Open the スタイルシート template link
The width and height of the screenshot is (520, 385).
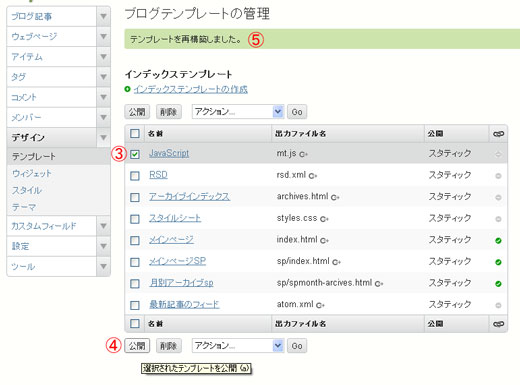(x=175, y=218)
